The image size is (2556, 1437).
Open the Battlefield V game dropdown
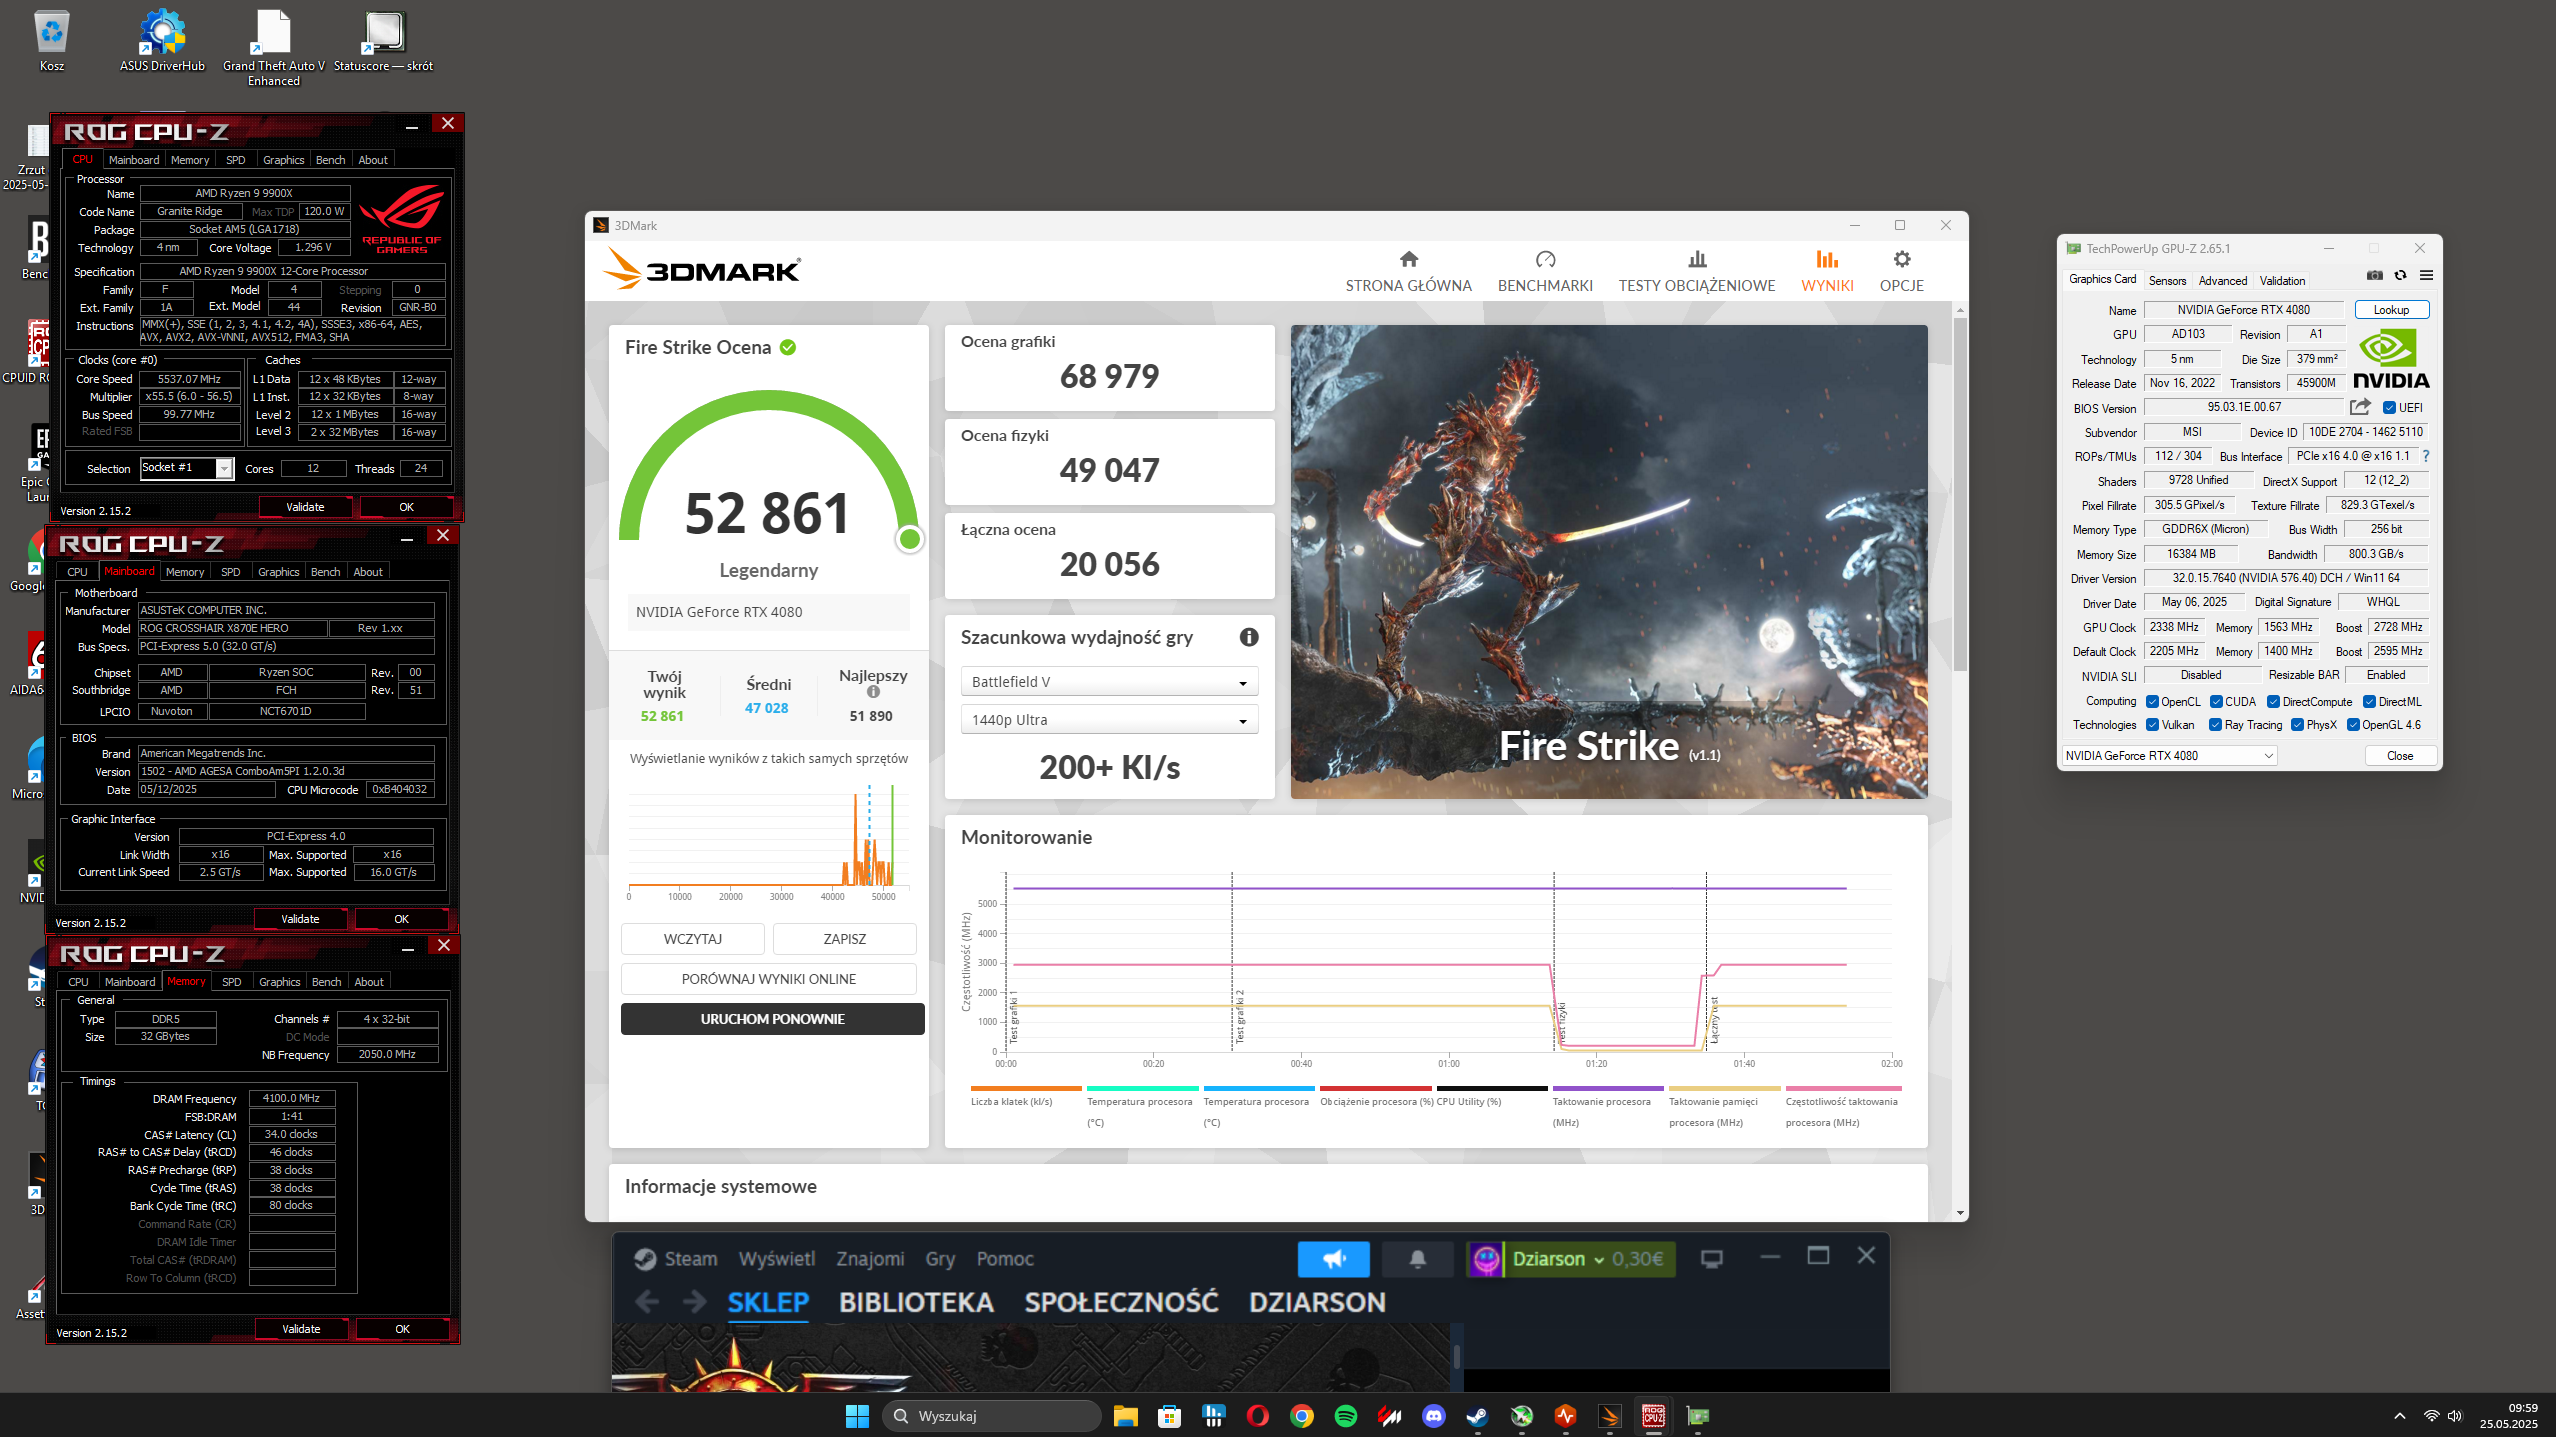pos(1109,682)
